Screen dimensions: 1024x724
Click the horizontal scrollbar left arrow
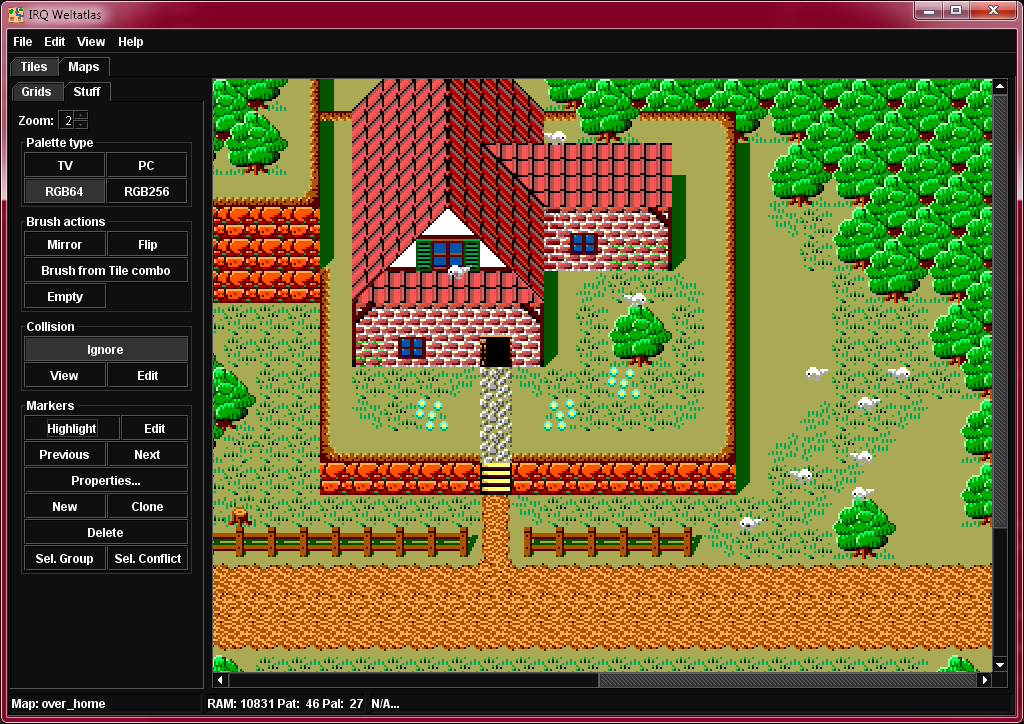tap(220, 680)
